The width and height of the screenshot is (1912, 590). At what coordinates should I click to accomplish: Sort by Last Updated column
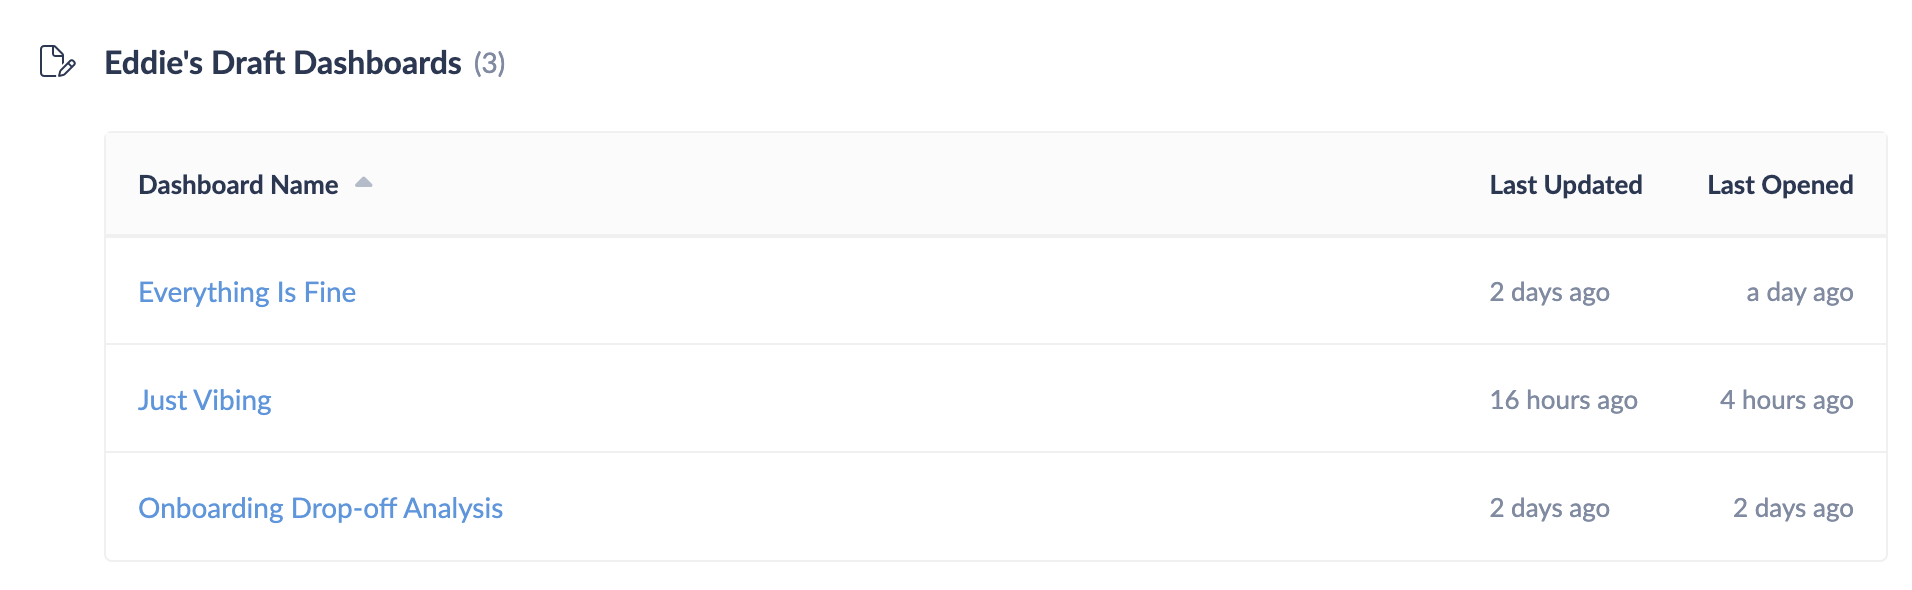click(1565, 185)
